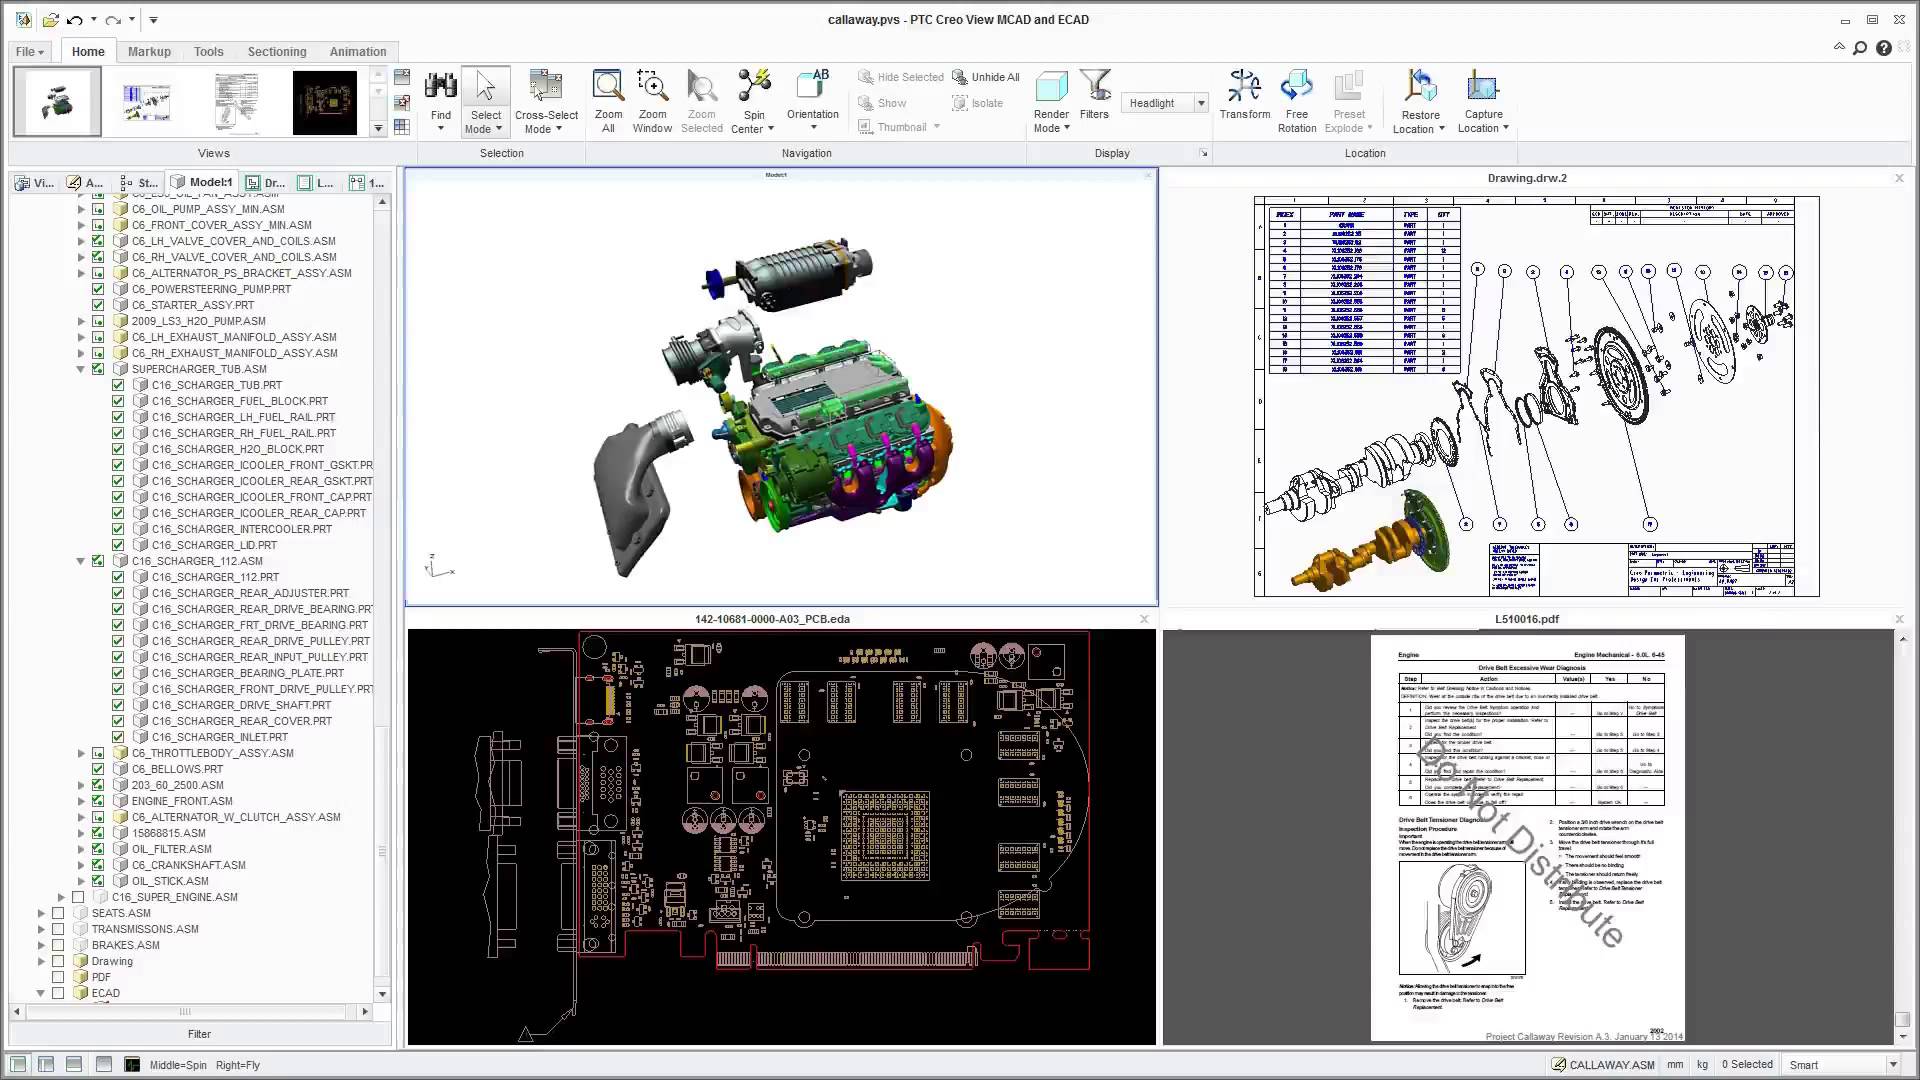
Task: Click the Capture Location icon
Action: click(1483, 87)
